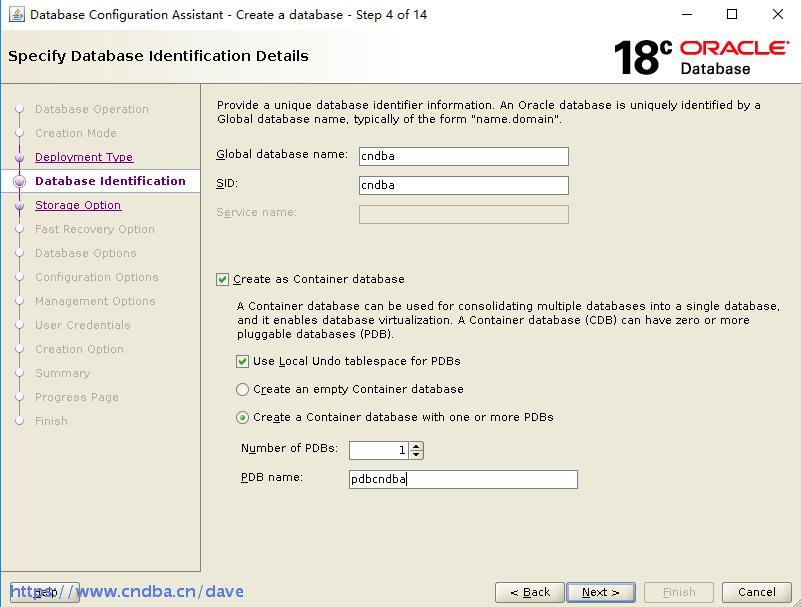The width and height of the screenshot is (801, 607).
Task: Click the Specify Database Identification Details heading
Action: [x=158, y=56]
